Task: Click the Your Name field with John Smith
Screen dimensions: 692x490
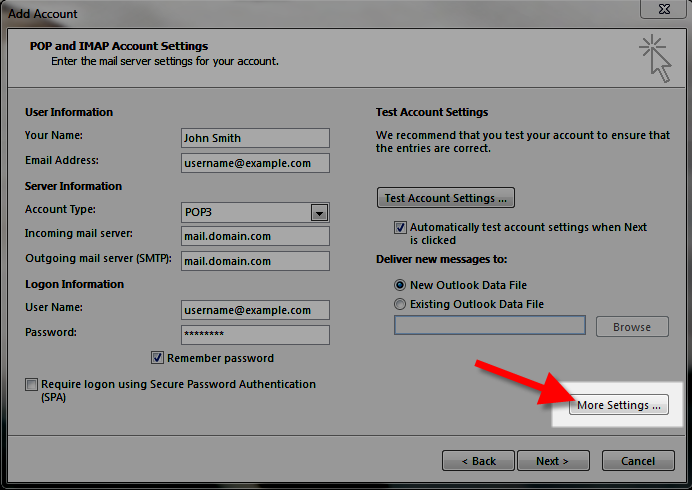Action: (255, 138)
